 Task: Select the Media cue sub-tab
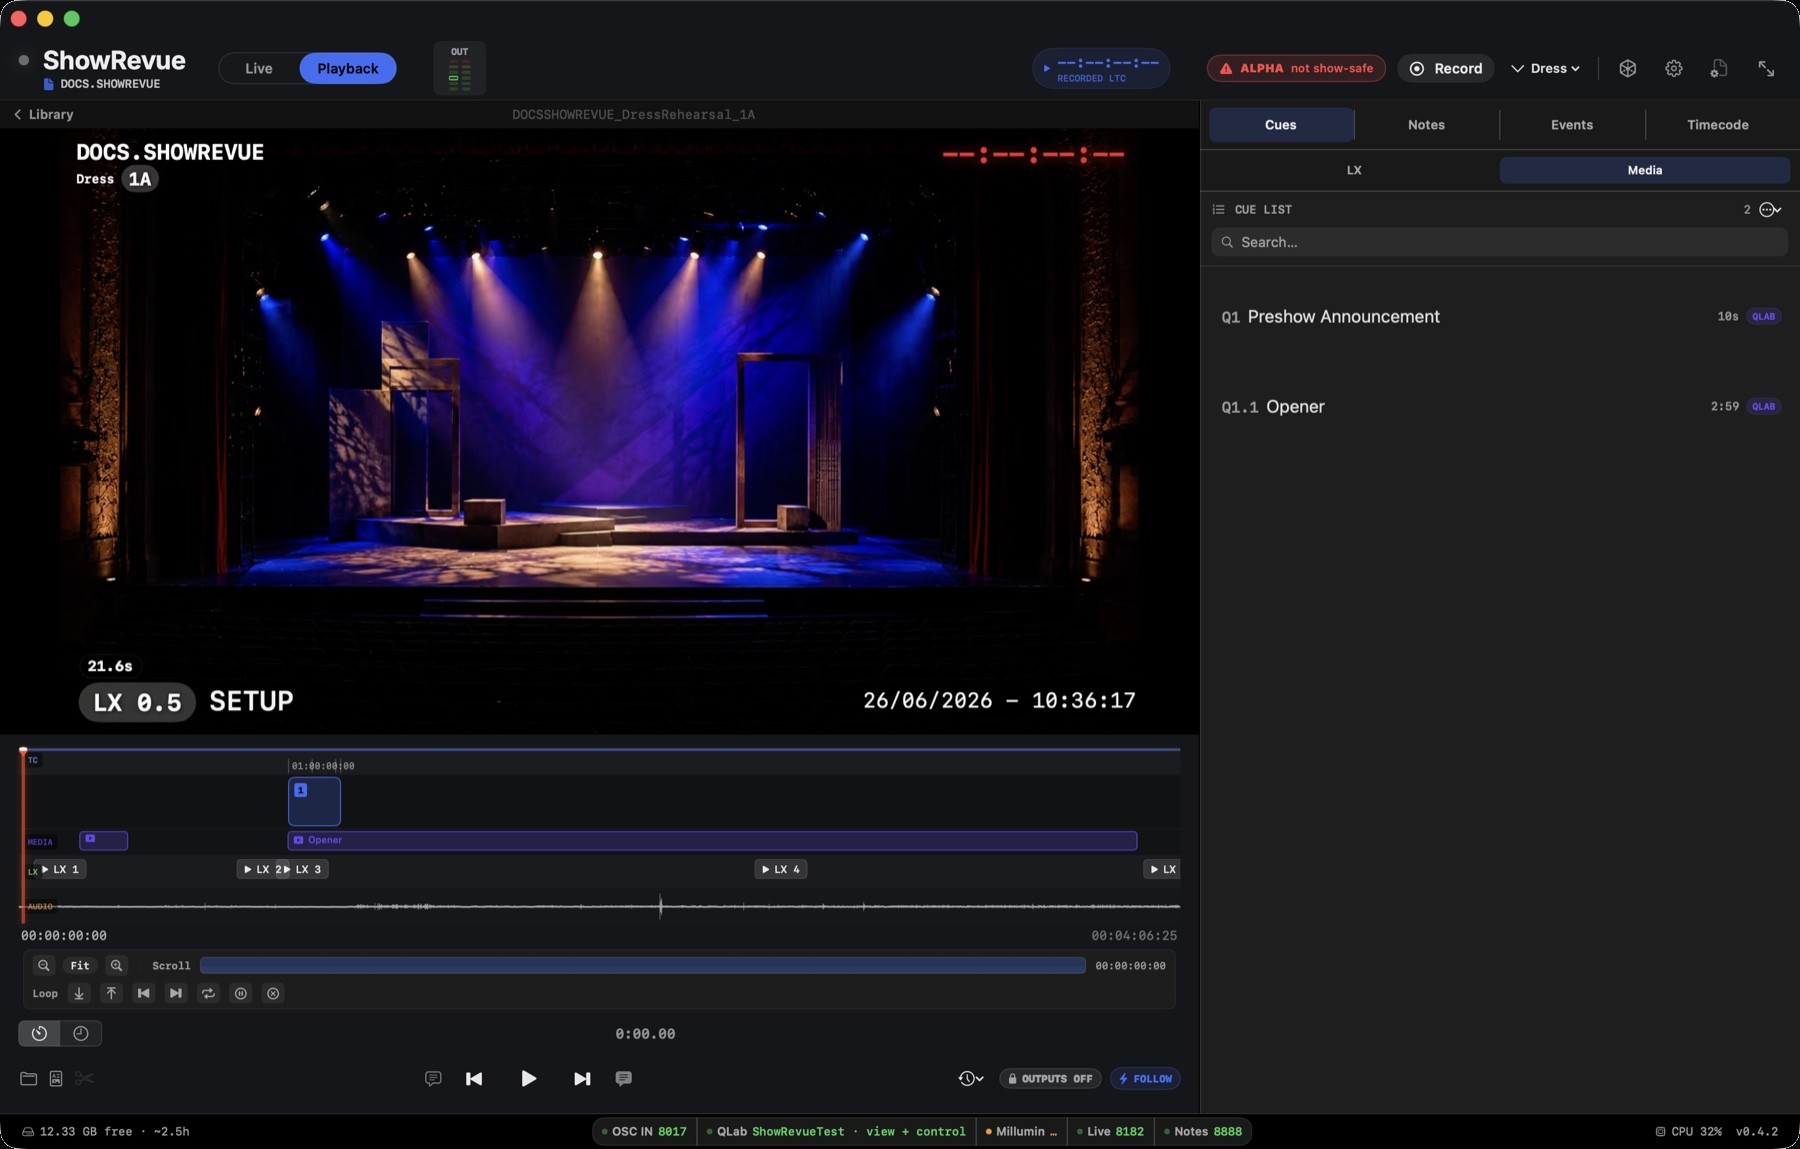1645,170
